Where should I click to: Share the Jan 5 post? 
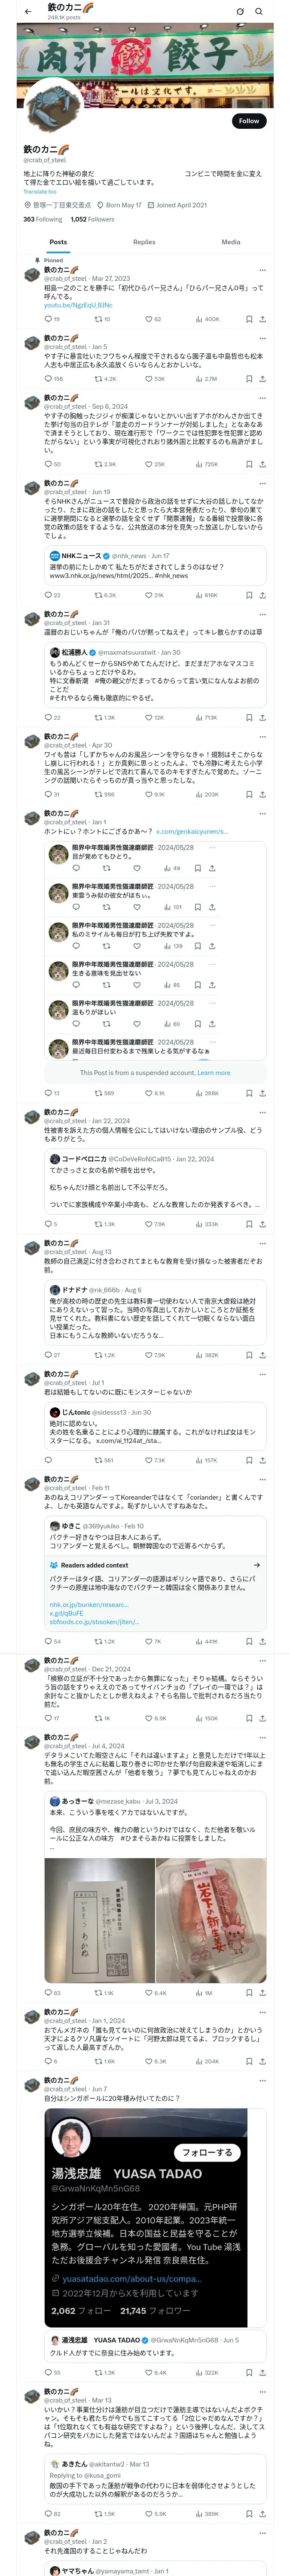coord(263,379)
